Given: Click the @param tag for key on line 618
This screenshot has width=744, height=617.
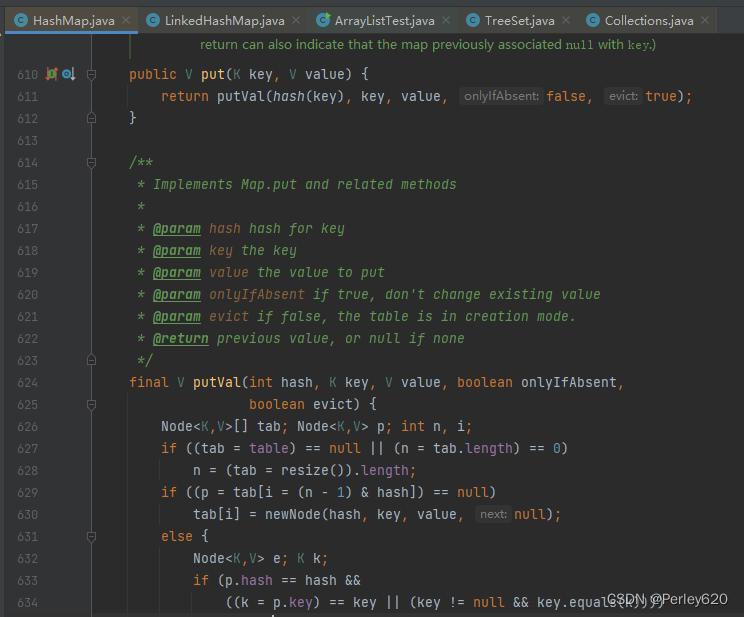Looking at the screenshot, I should tap(177, 251).
